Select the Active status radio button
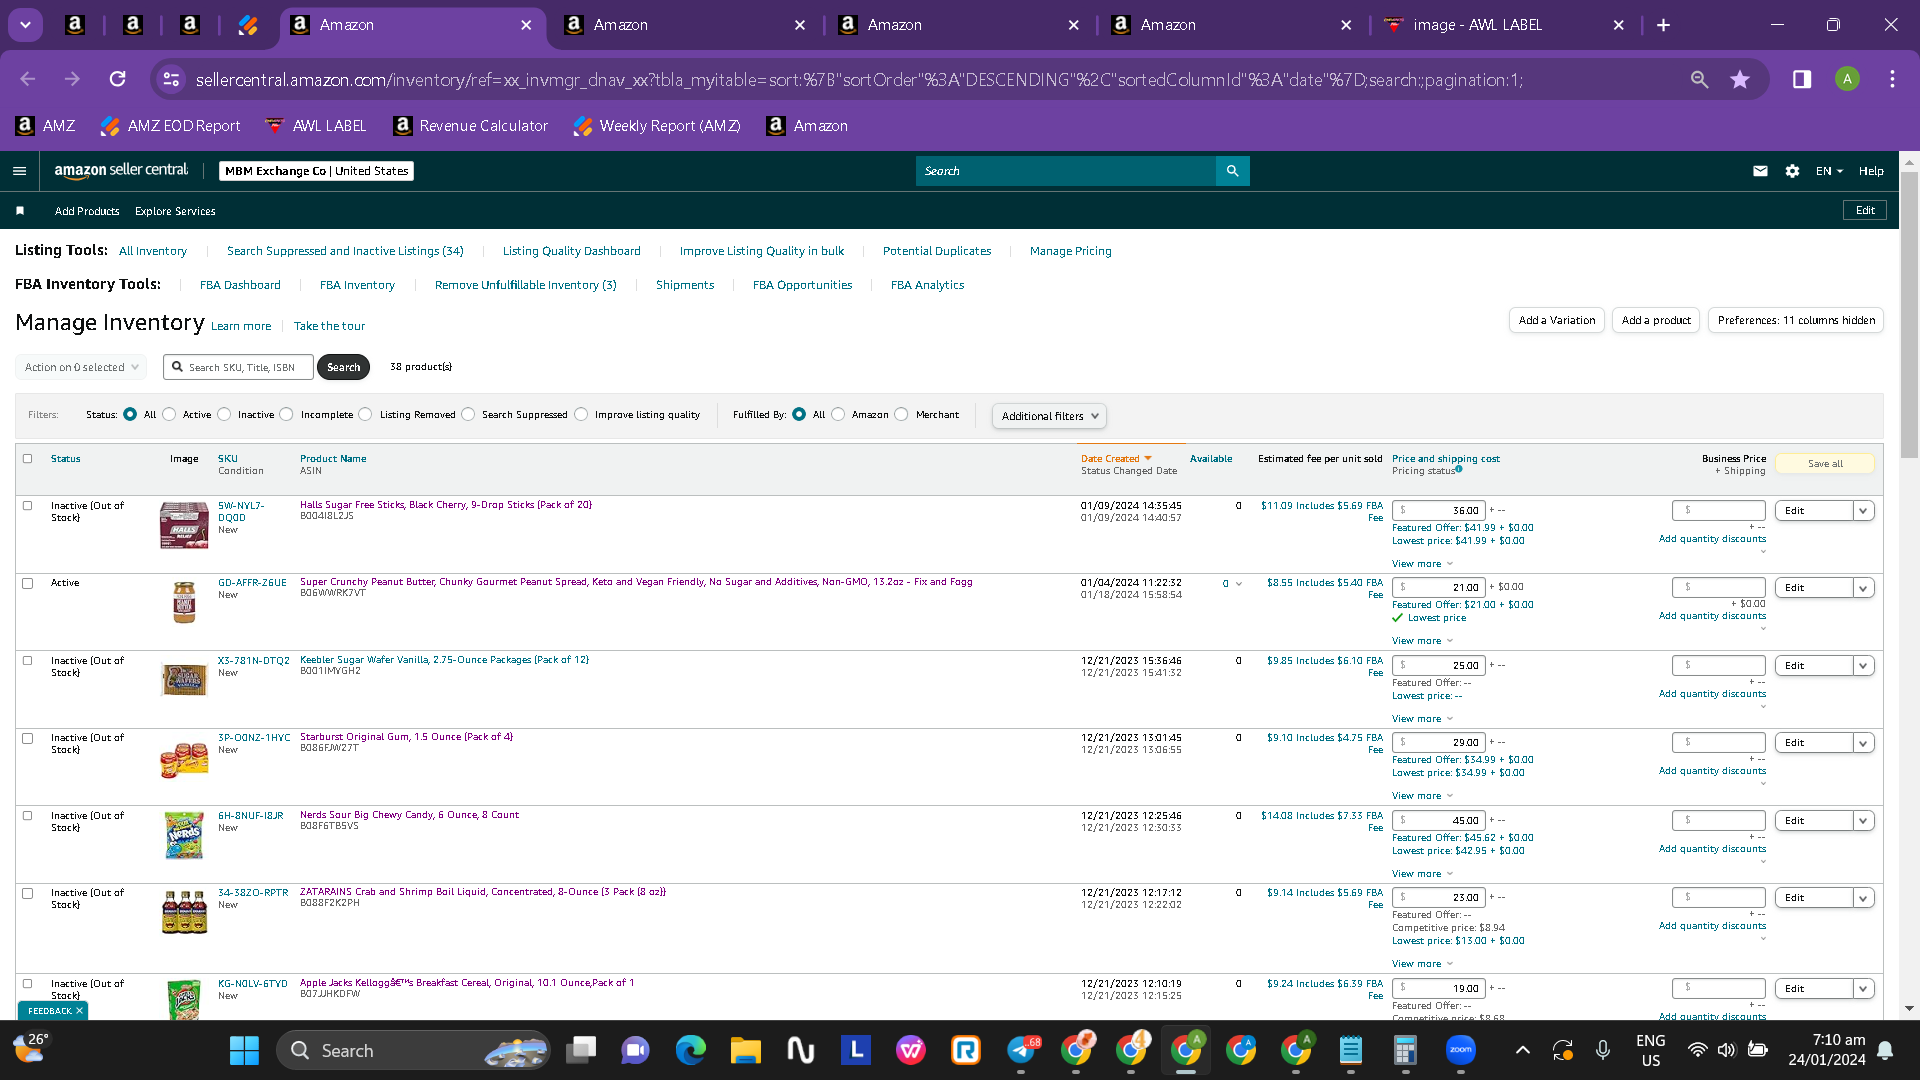 tap(169, 414)
